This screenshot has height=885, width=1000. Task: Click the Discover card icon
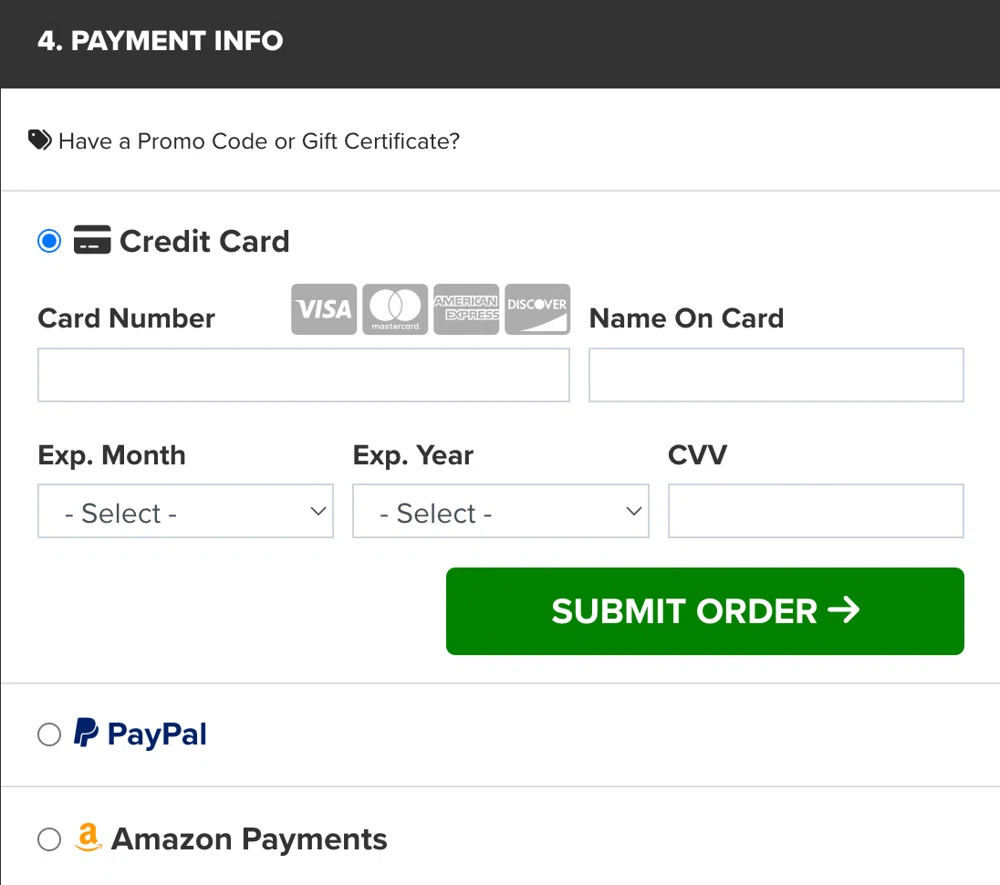click(537, 309)
